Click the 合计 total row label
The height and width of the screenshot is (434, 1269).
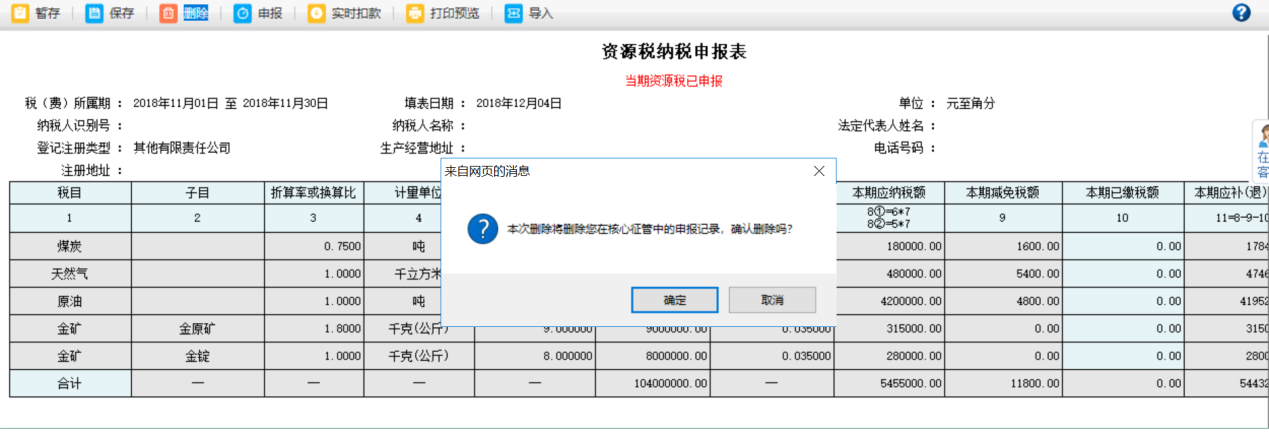pyautogui.click(x=70, y=383)
